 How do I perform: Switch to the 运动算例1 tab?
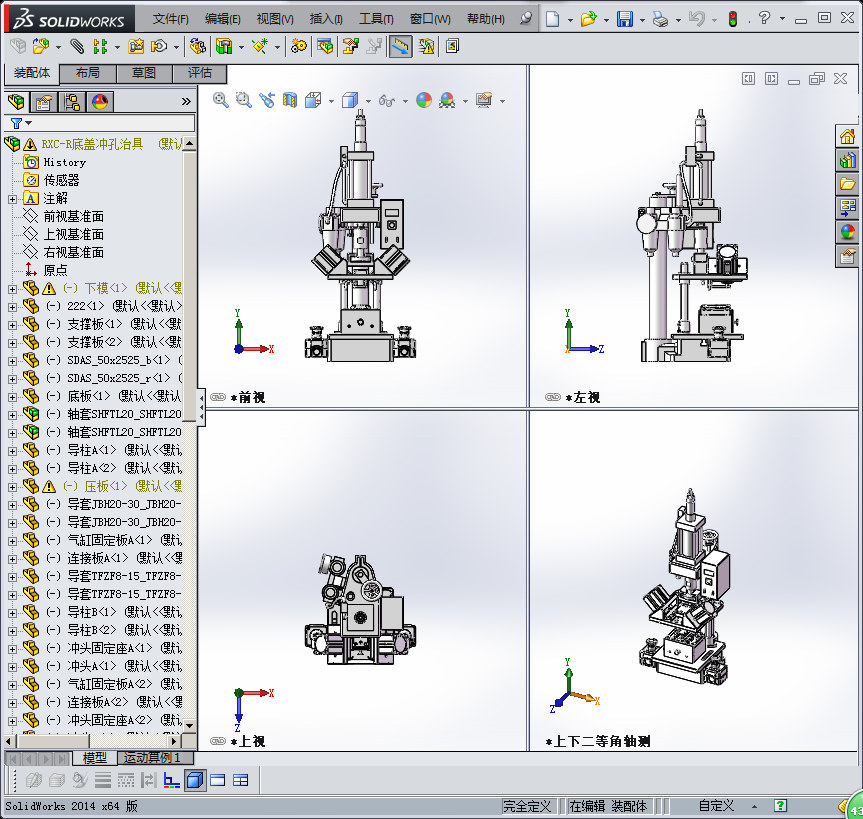(154, 759)
